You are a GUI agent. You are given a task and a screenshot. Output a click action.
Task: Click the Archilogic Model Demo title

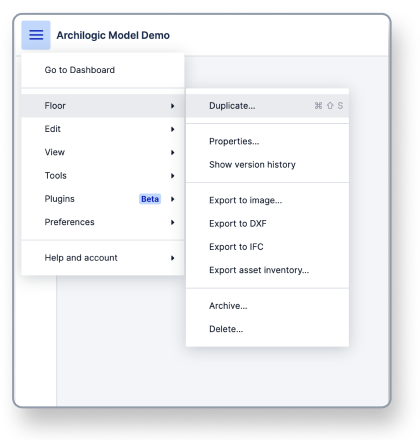[x=113, y=35]
